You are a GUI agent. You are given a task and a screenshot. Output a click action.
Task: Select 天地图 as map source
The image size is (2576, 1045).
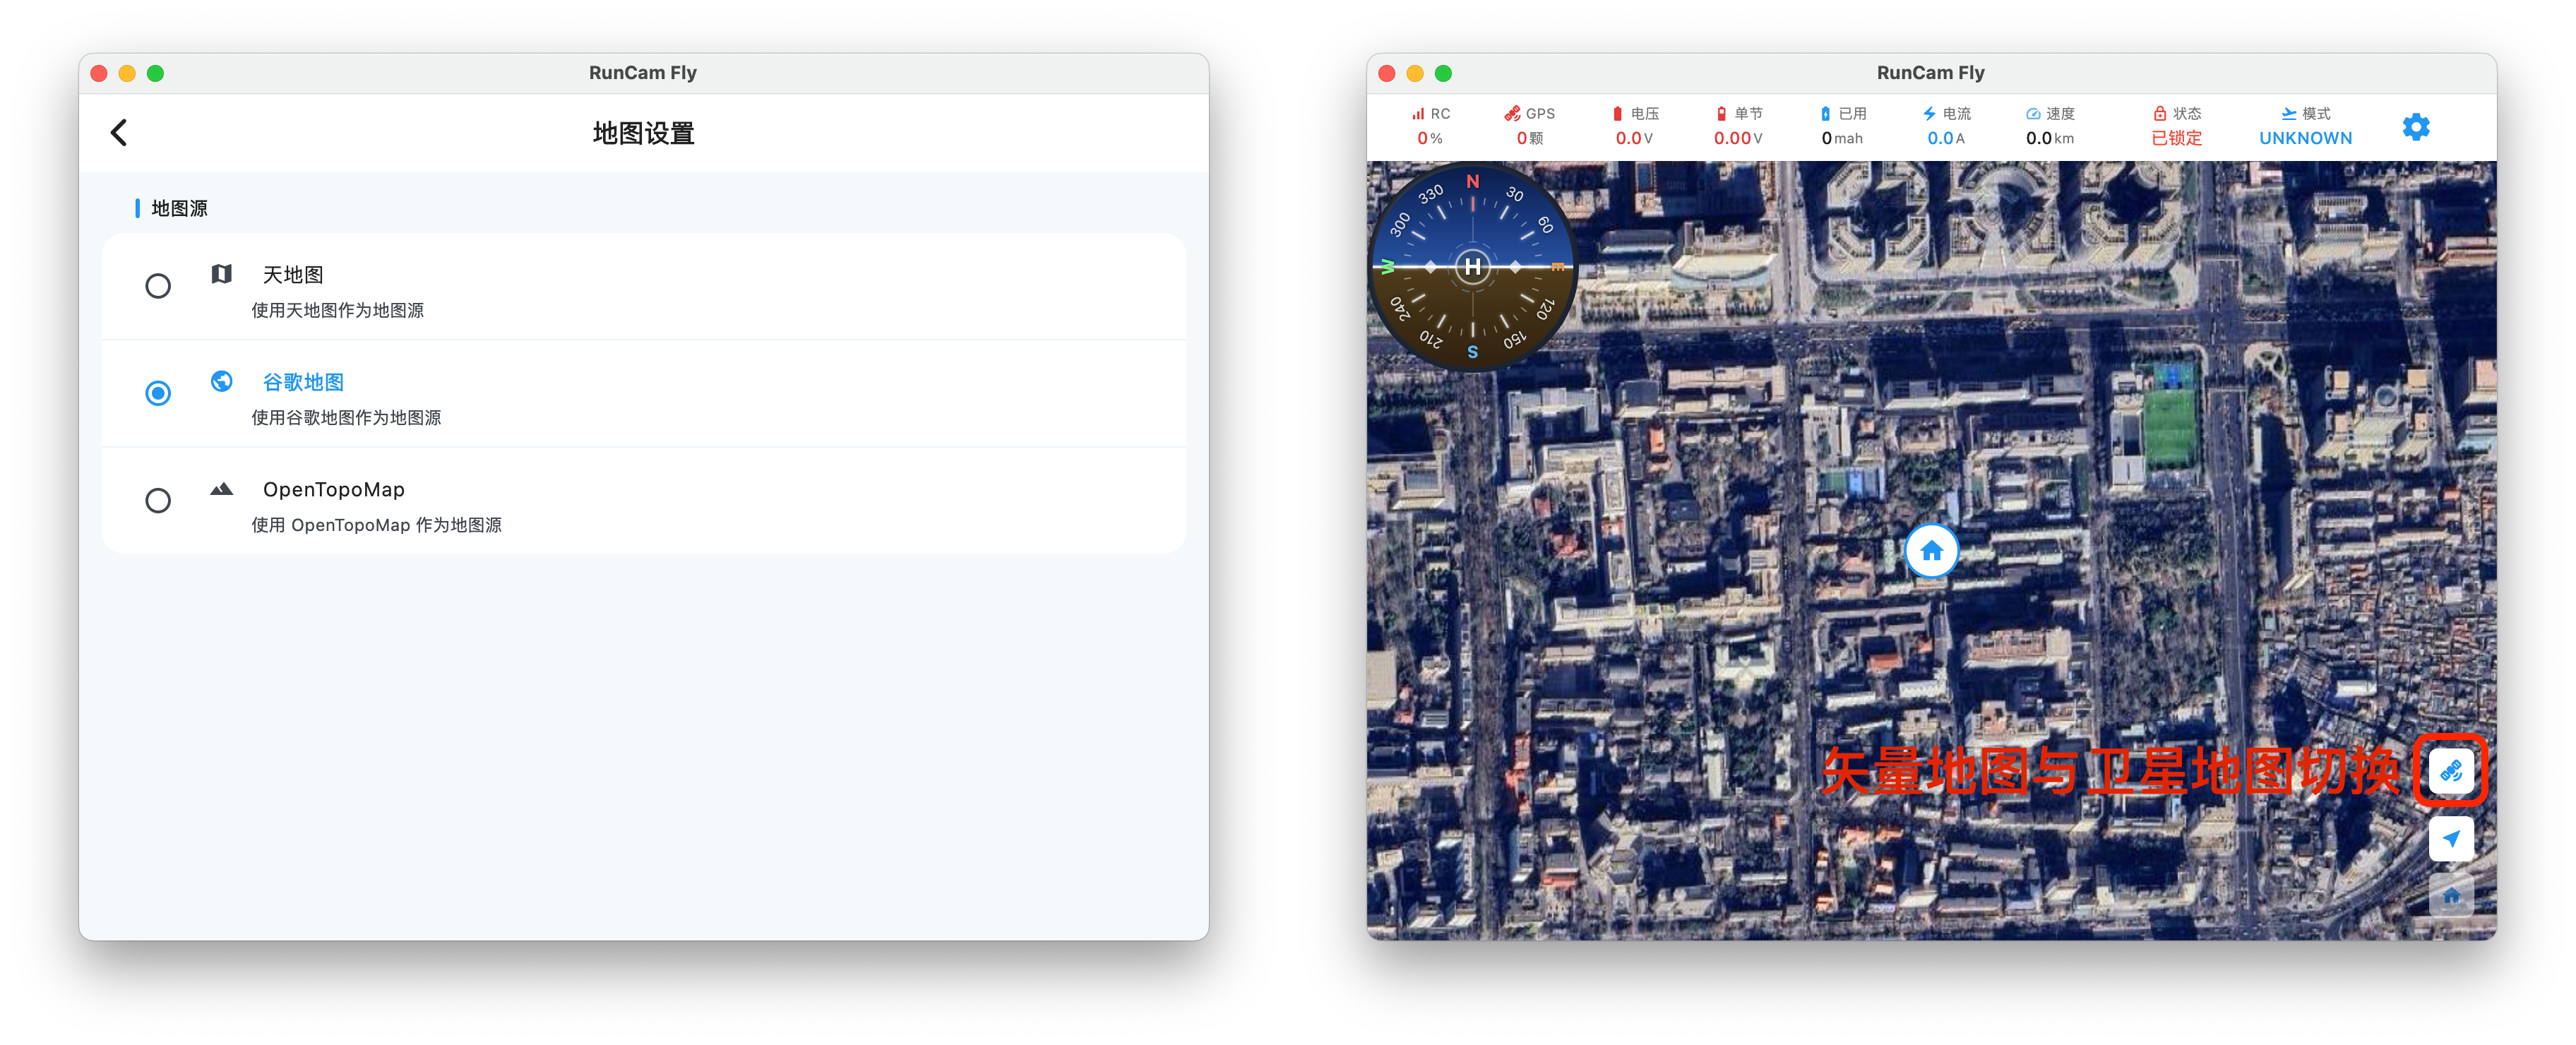[158, 286]
